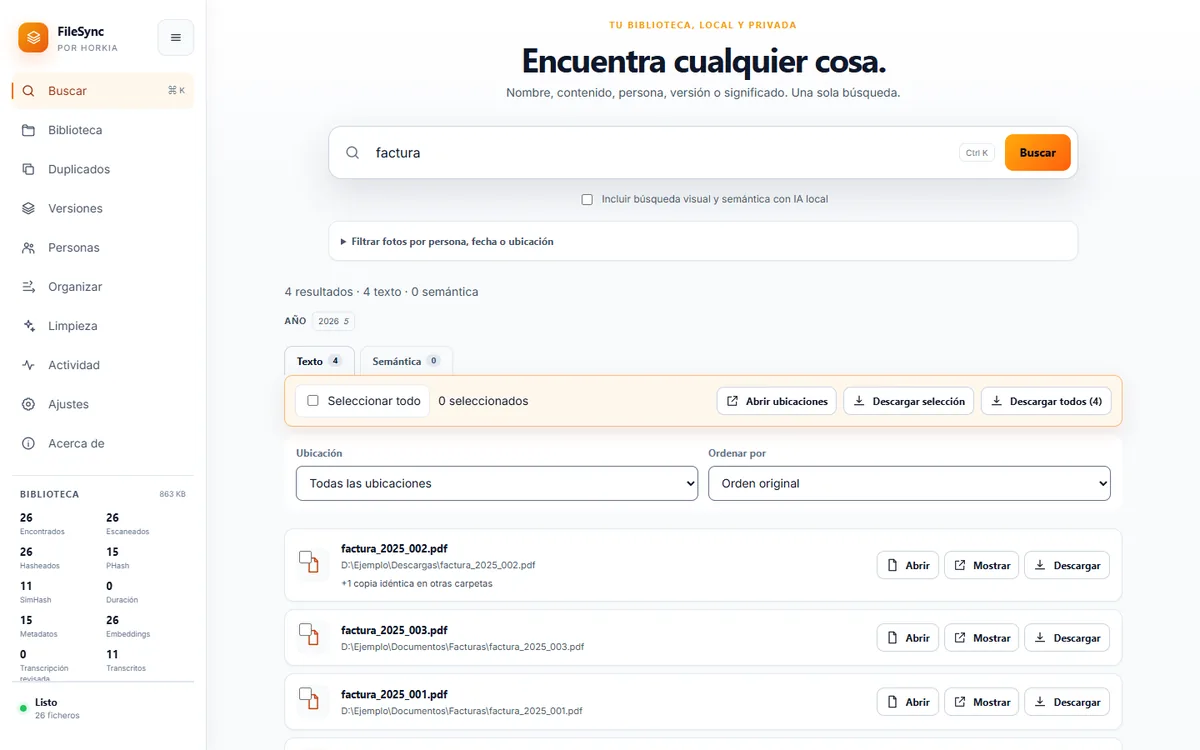
Task: Go to Duplicados in the sidebar
Action: tap(103, 169)
